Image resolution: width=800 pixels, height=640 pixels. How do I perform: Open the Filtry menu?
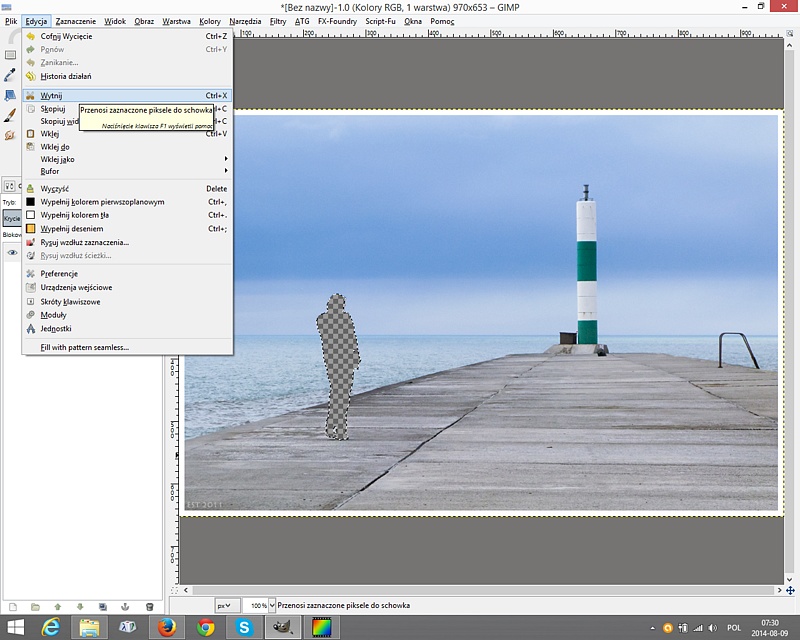(x=278, y=21)
